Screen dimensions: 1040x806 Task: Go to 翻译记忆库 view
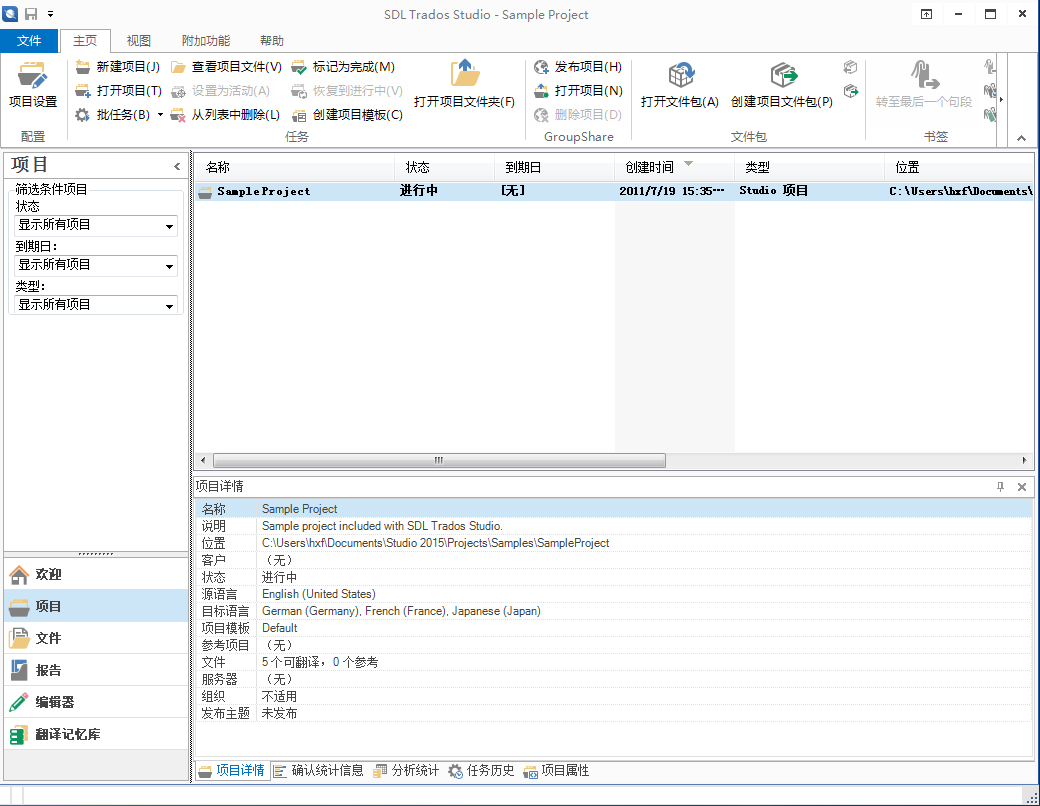[96, 734]
